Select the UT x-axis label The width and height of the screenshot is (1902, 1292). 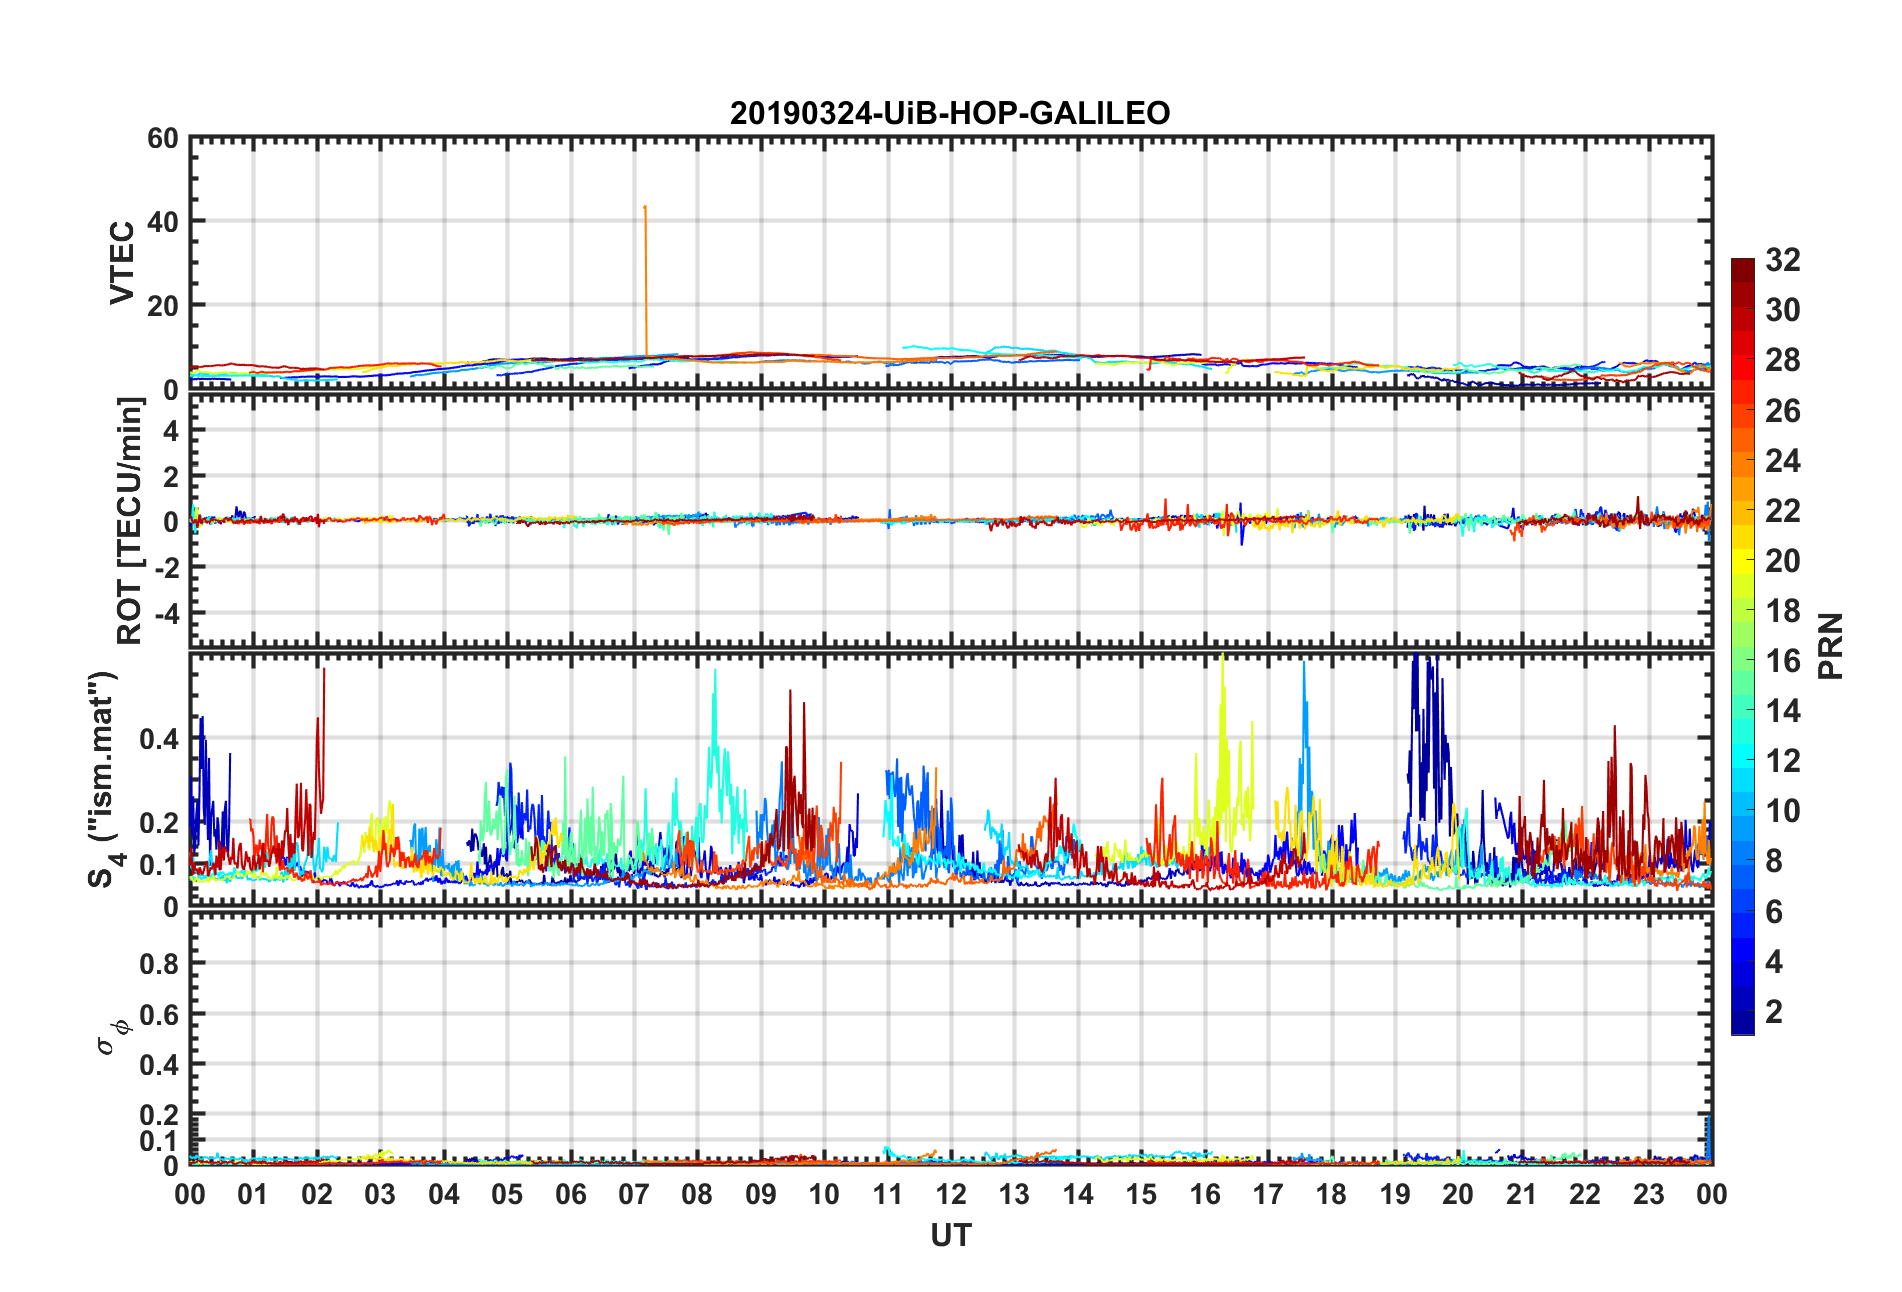[950, 1236]
